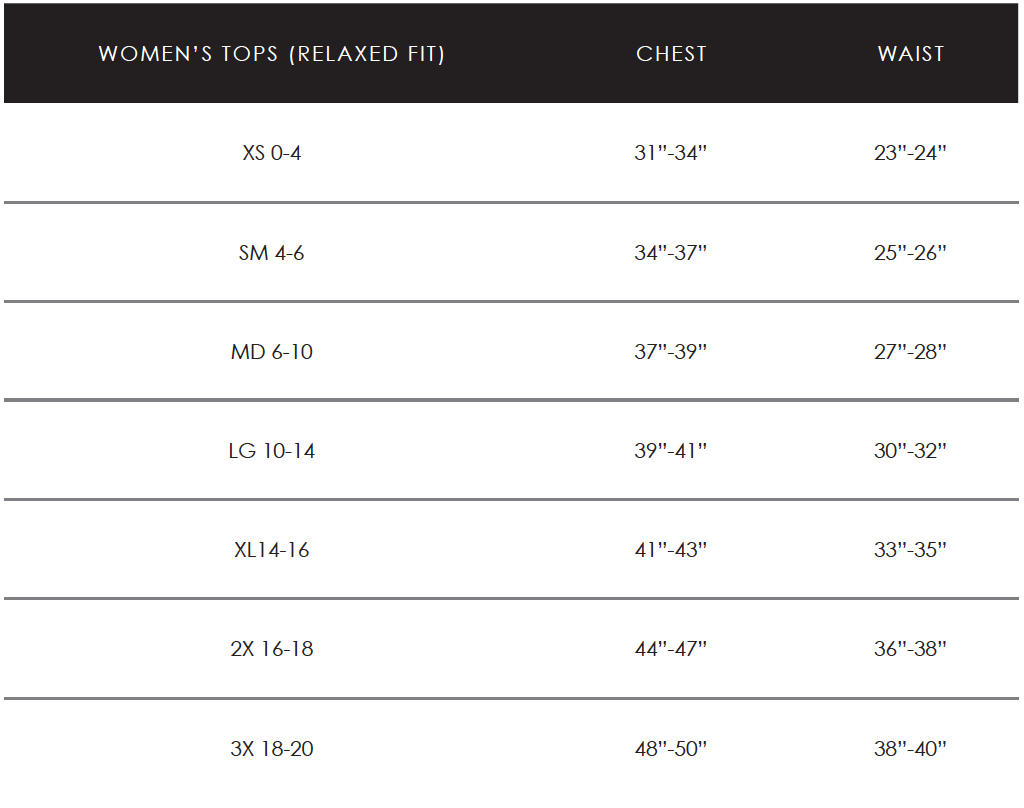
Task: Click the LG waist value 30"-32"
Action: (910, 451)
